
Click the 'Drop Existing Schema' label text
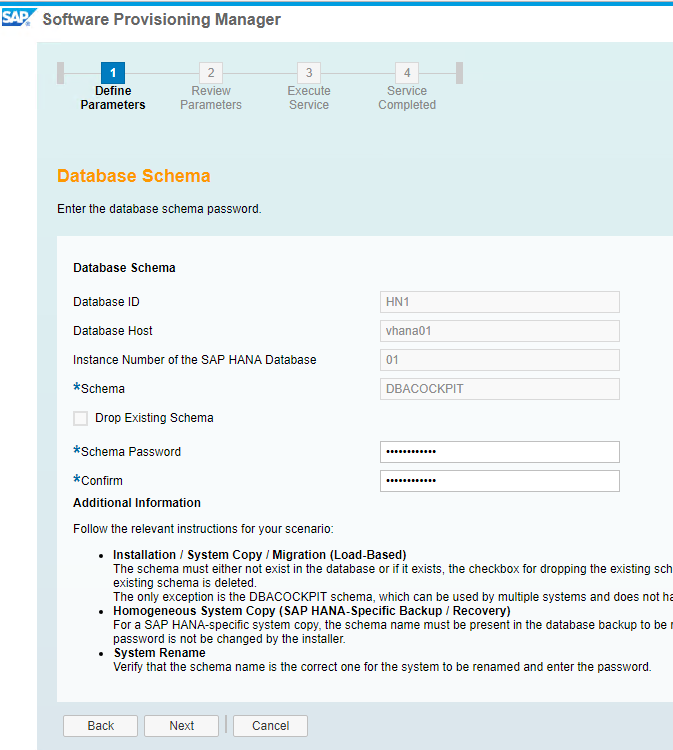[154, 418]
